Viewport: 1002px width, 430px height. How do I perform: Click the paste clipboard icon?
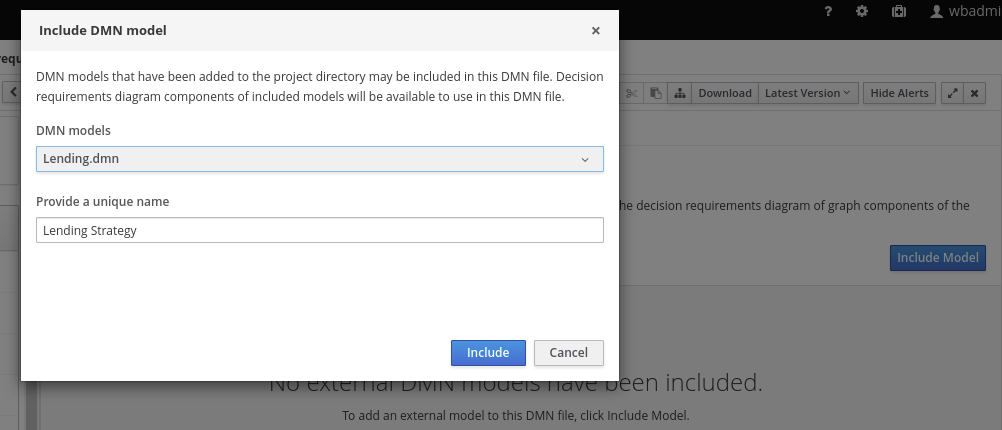[x=656, y=93]
